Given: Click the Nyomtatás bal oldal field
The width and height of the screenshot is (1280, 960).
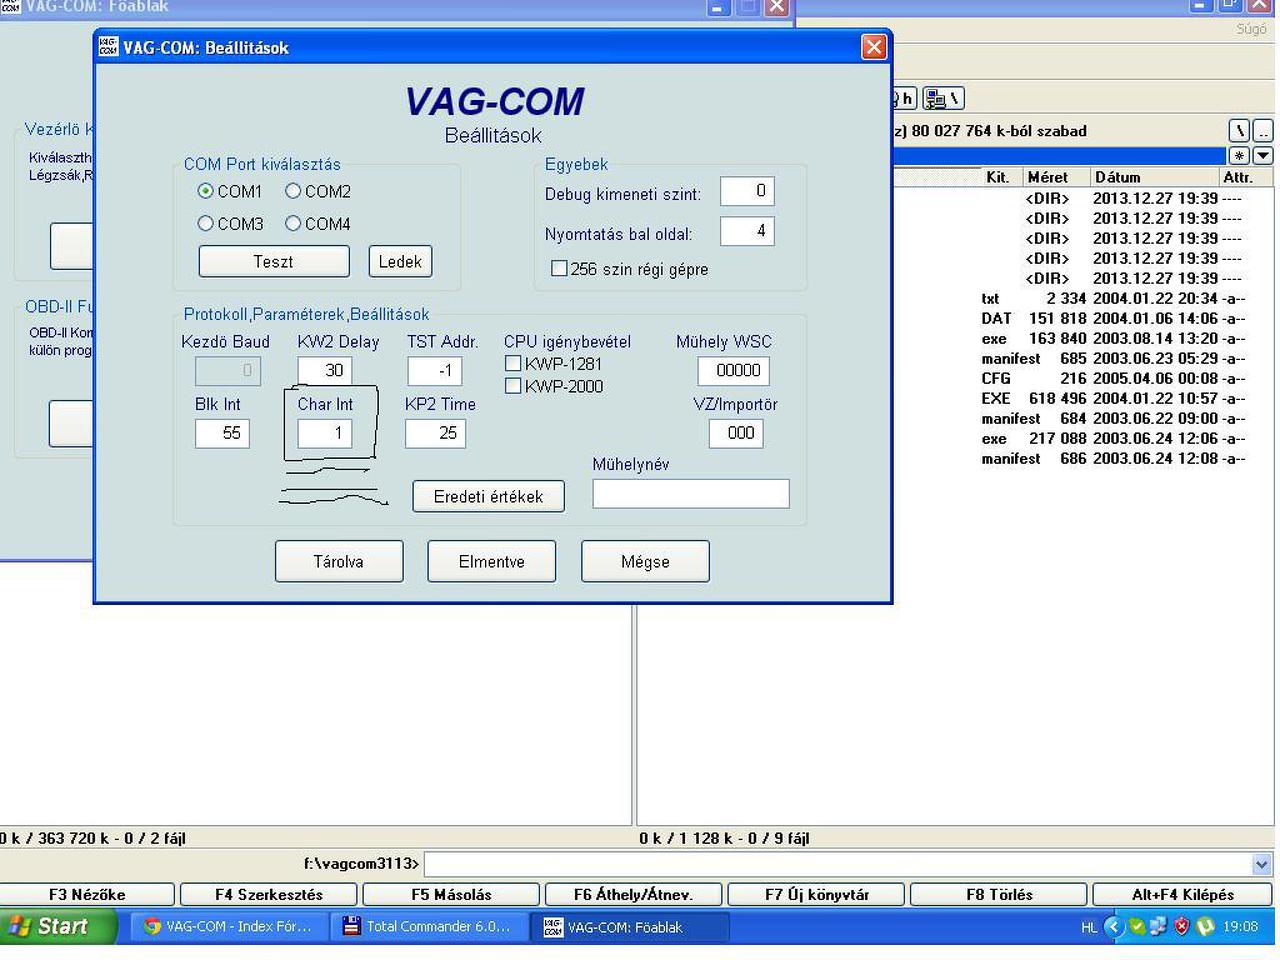Looking at the screenshot, I should click(x=747, y=231).
